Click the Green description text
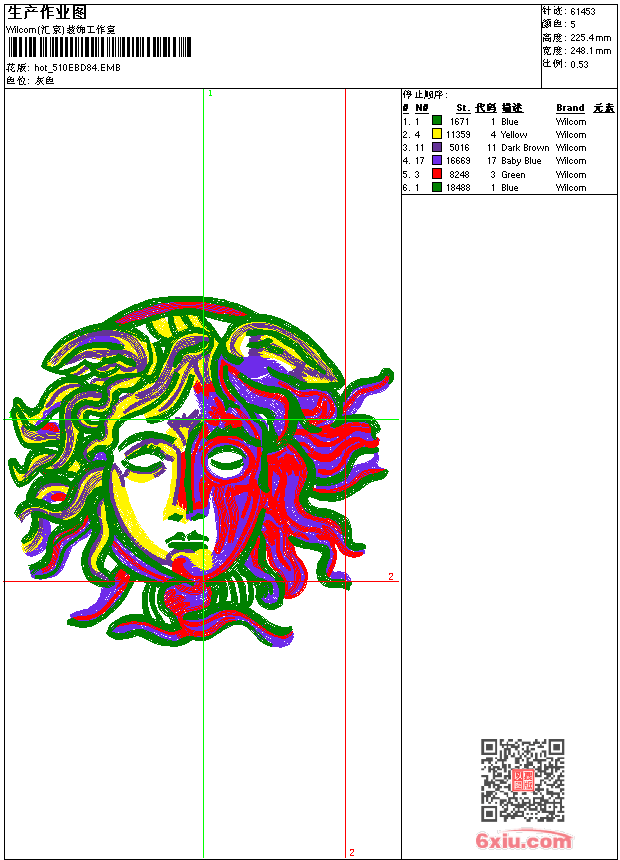 click(x=513, y=174)
